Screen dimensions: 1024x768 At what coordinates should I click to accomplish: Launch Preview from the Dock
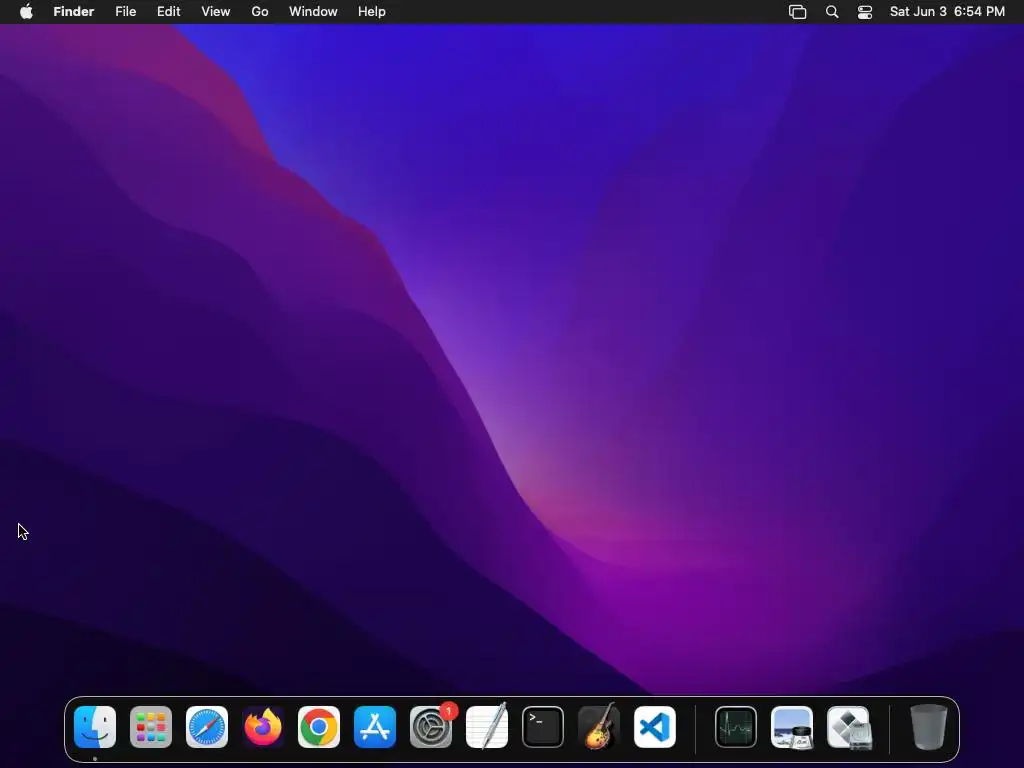click(x=792, y=727)
